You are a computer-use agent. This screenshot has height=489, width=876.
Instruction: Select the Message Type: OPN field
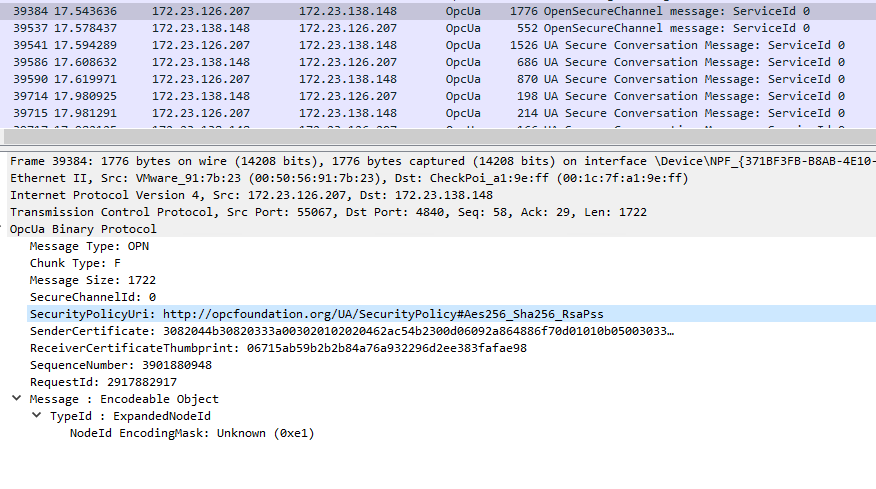click(89, 246)
